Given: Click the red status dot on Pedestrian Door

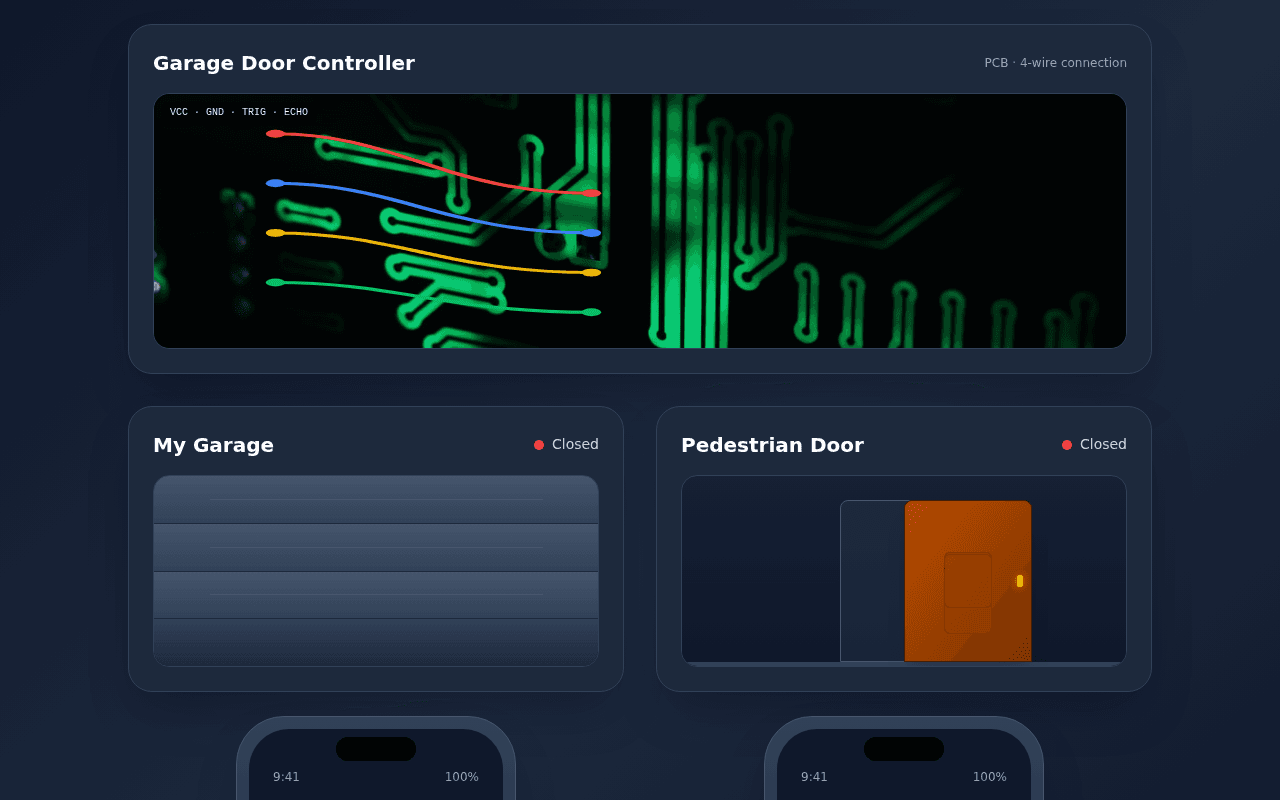Looking at the screenshot, I should 1067,445.
